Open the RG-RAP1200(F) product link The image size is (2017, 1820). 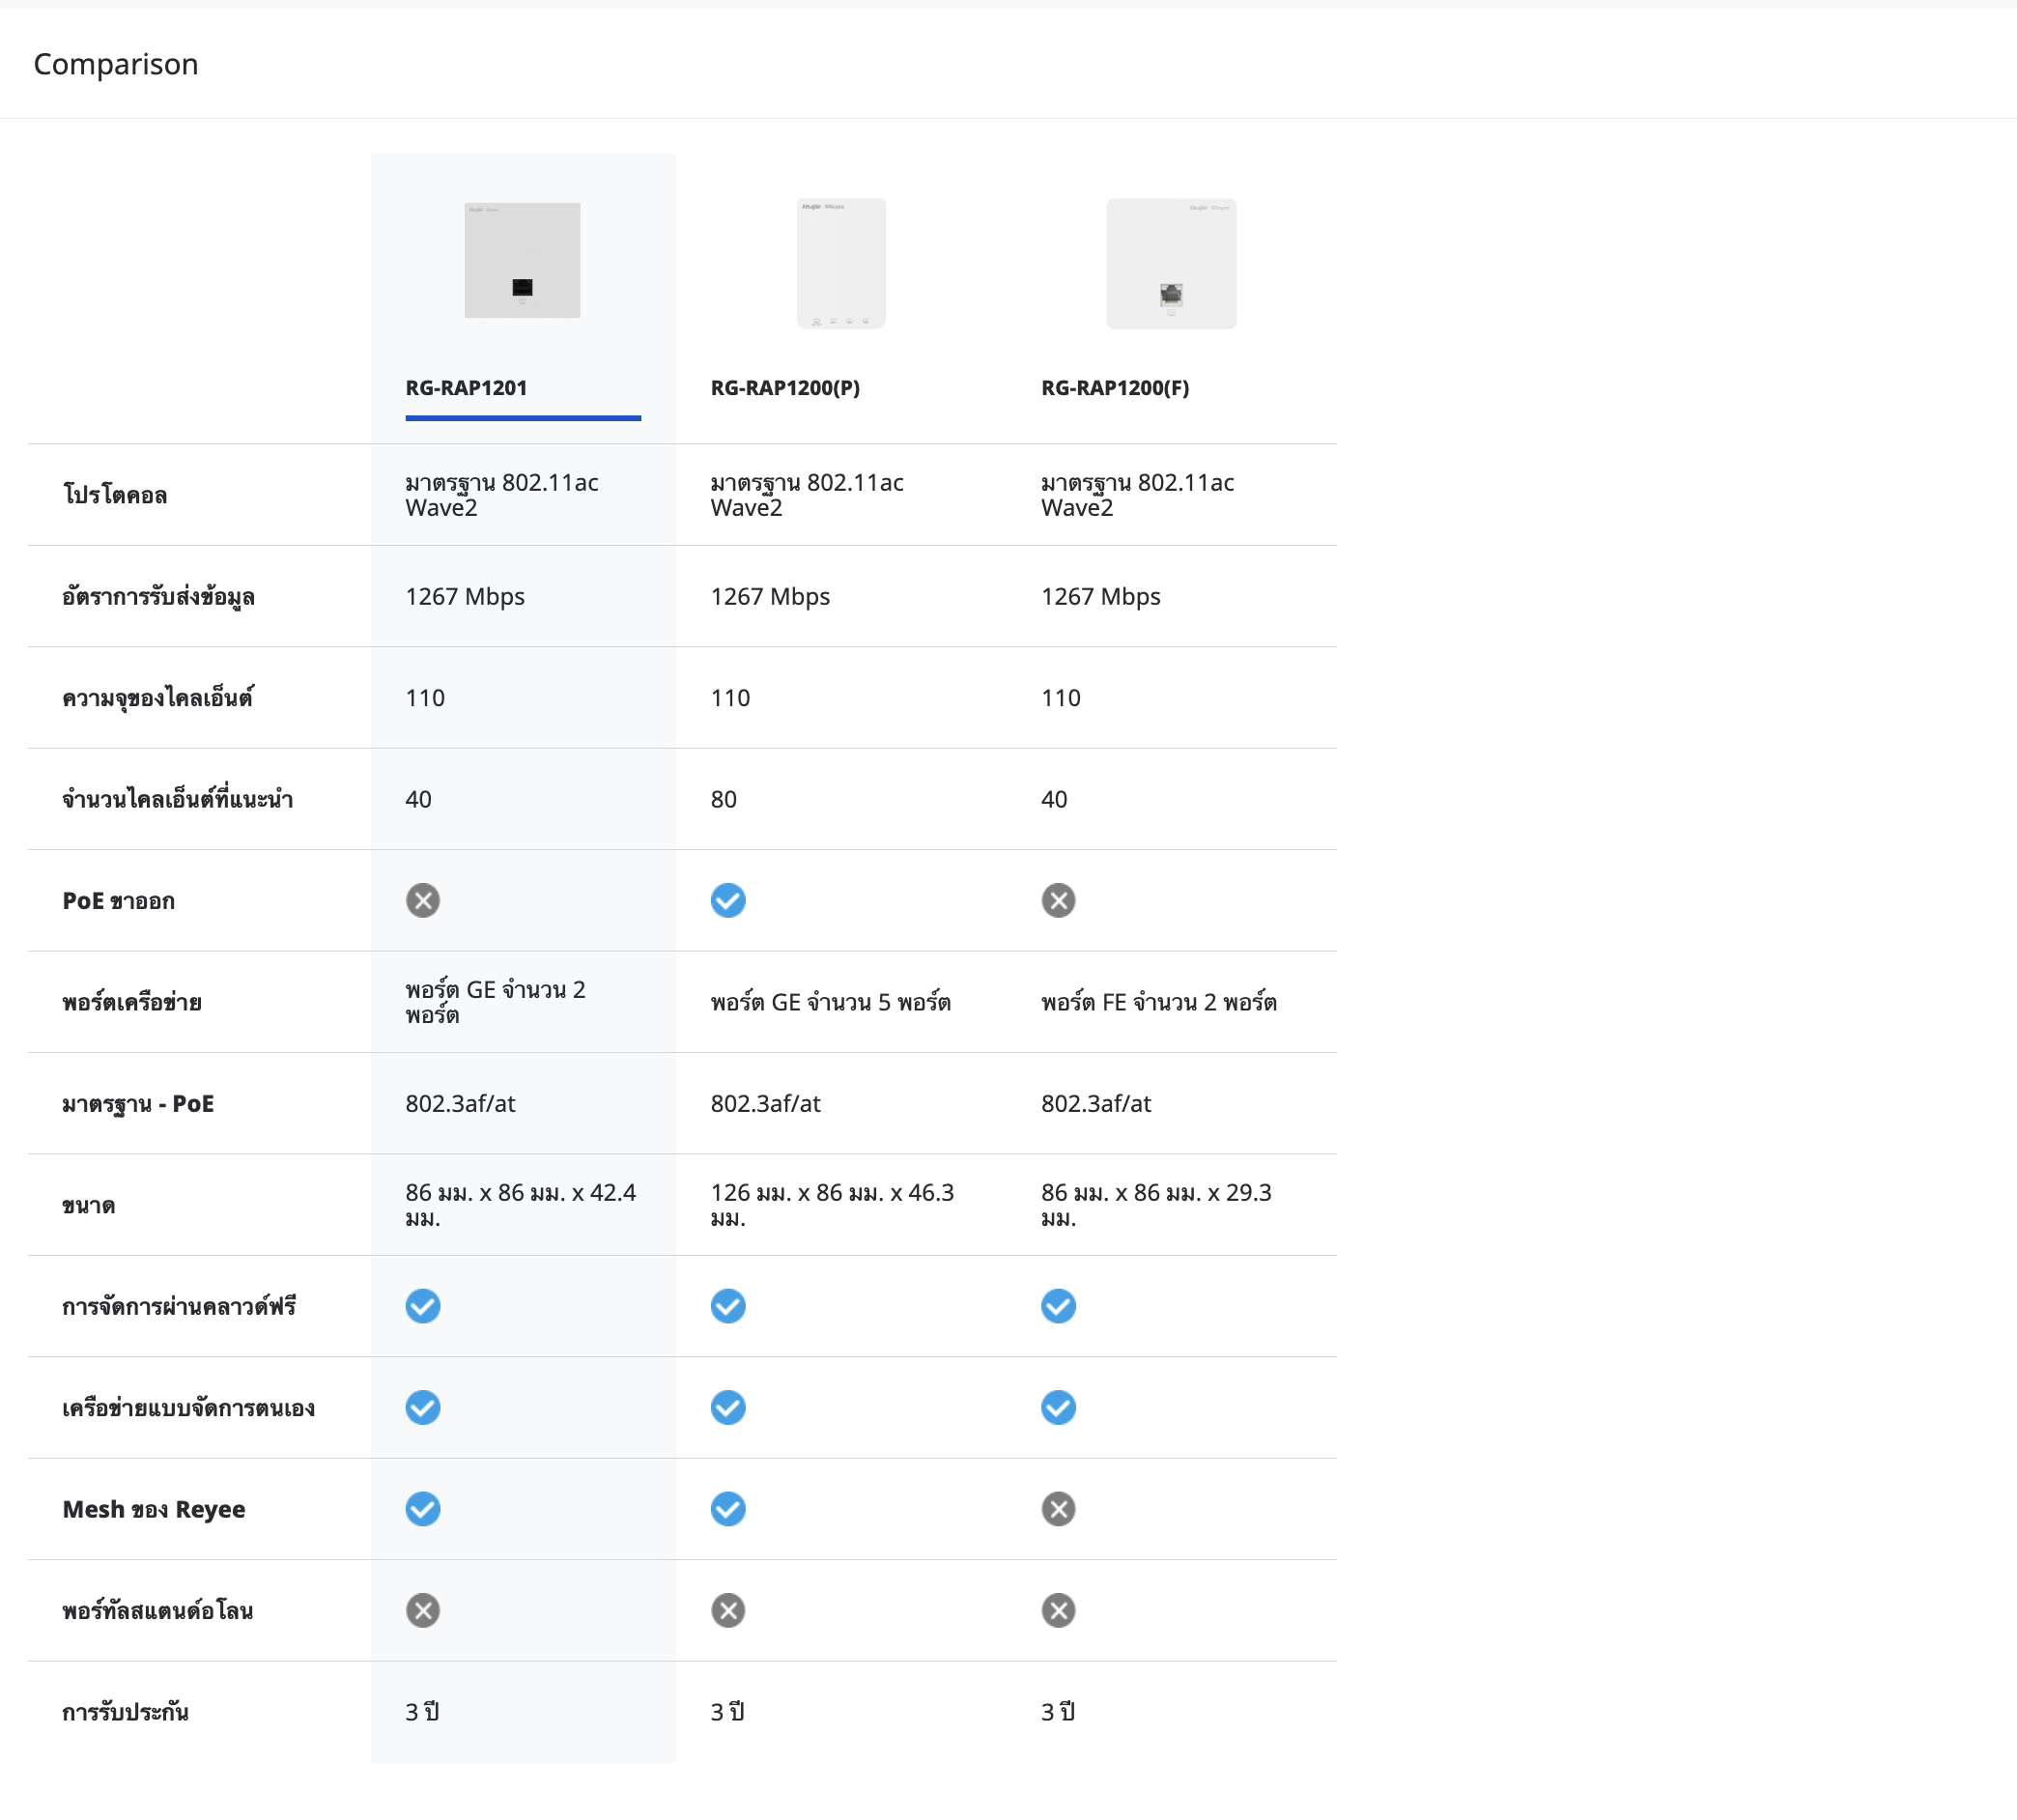click(1115, 388)
